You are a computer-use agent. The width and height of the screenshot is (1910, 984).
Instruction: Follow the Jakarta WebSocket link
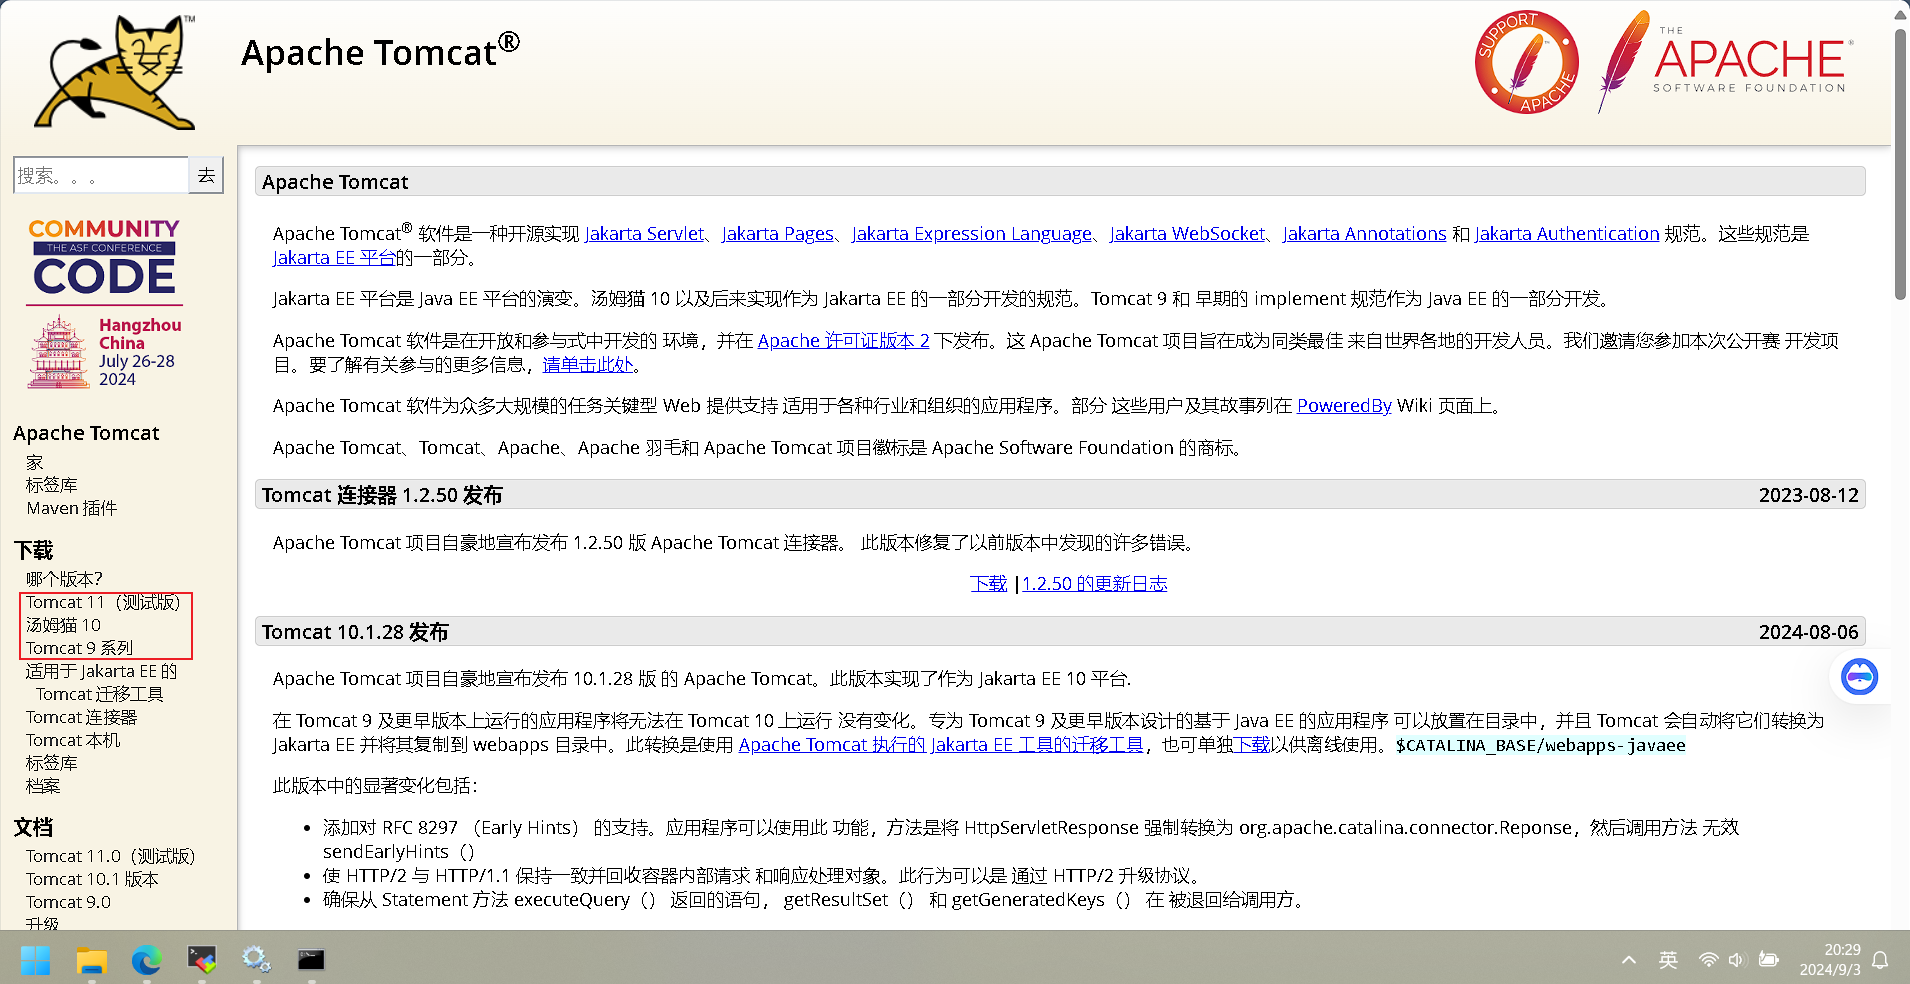click(x=1187, y=233)
